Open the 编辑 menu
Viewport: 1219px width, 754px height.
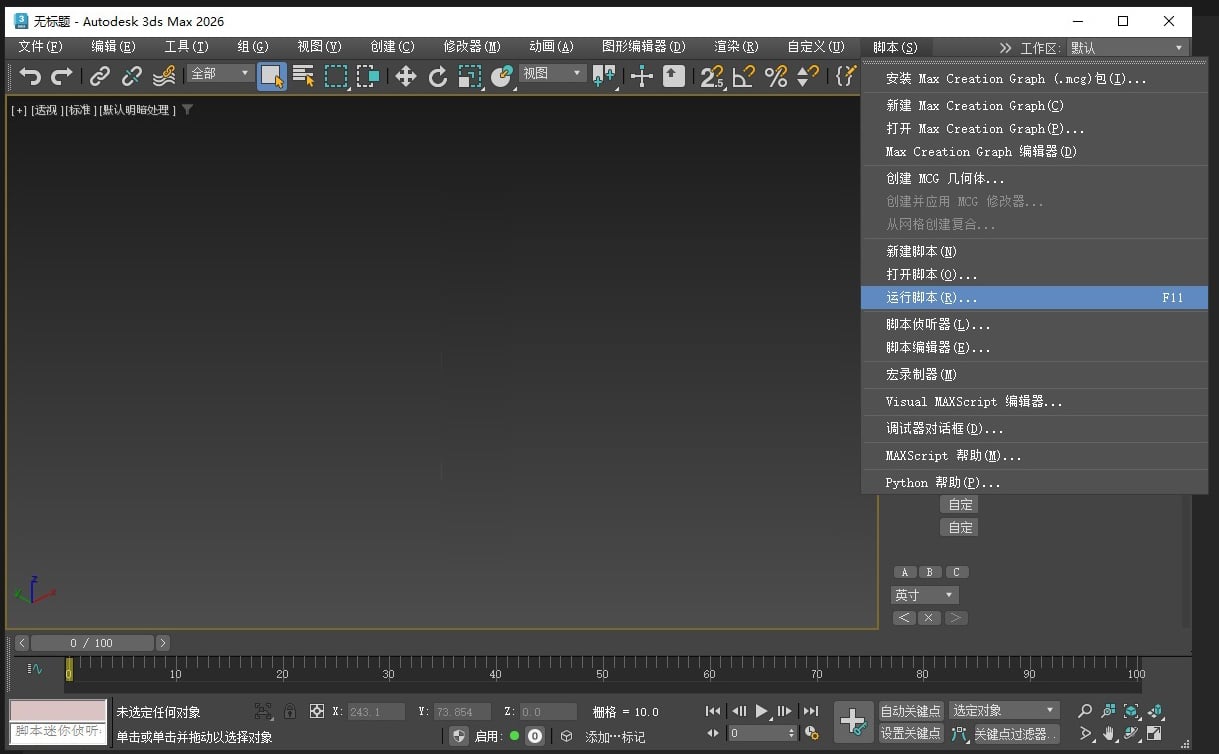point(113,47)
